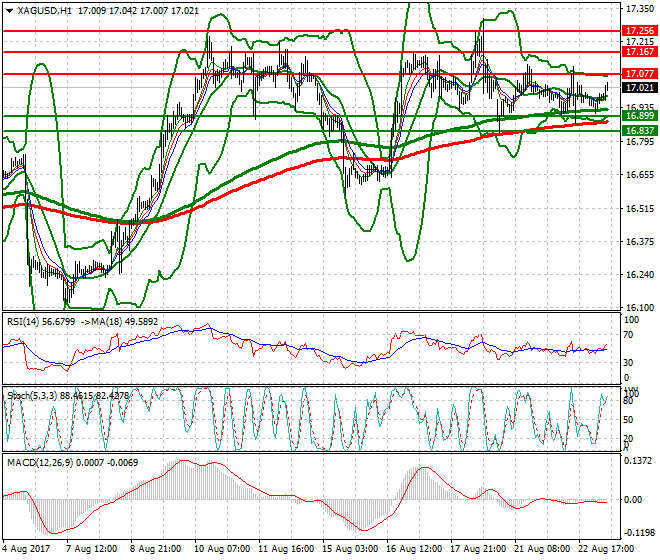Viewport: 660px width, 560px height.
Task: Select the 21 Aug 08:00 time axis label
Action: click(542, 549)
